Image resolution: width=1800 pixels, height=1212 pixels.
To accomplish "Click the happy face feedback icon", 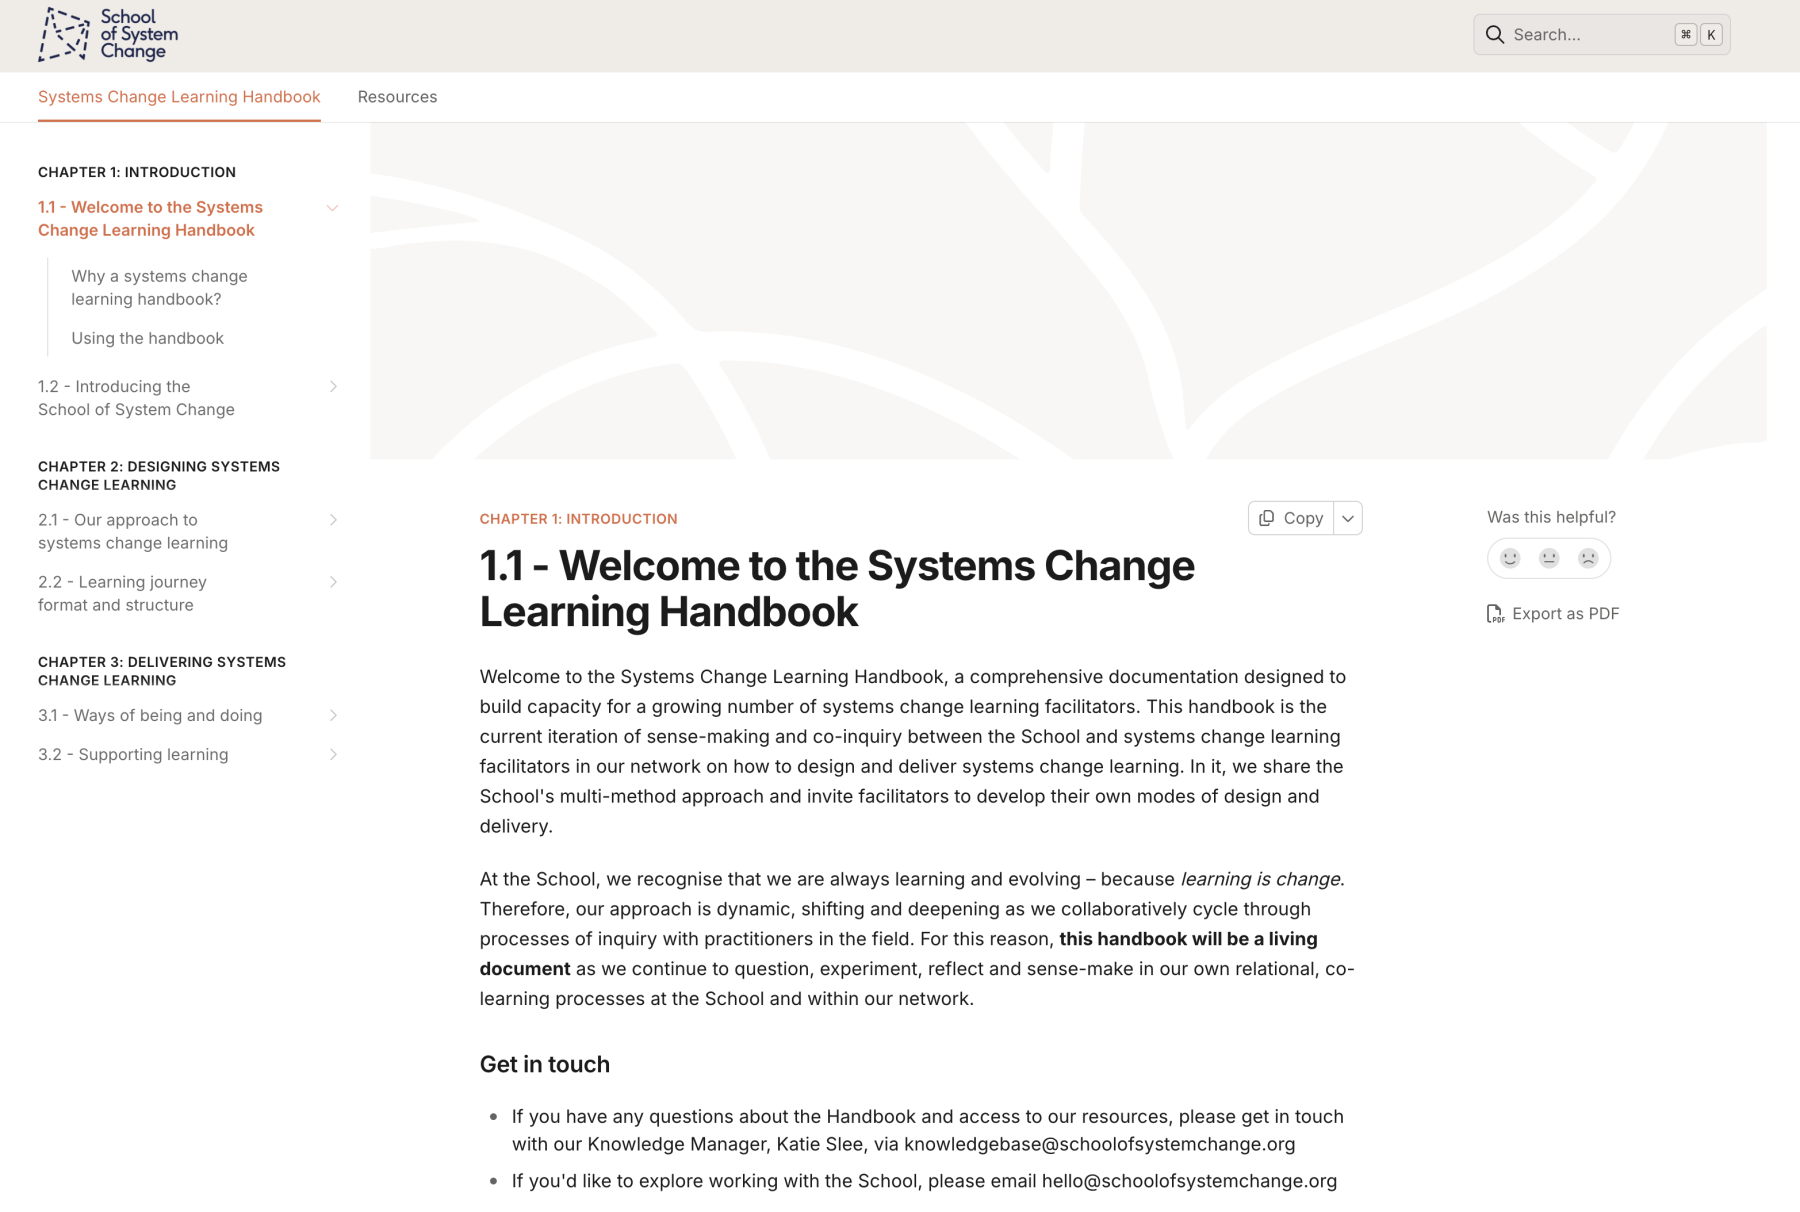I will (1510, 558).
